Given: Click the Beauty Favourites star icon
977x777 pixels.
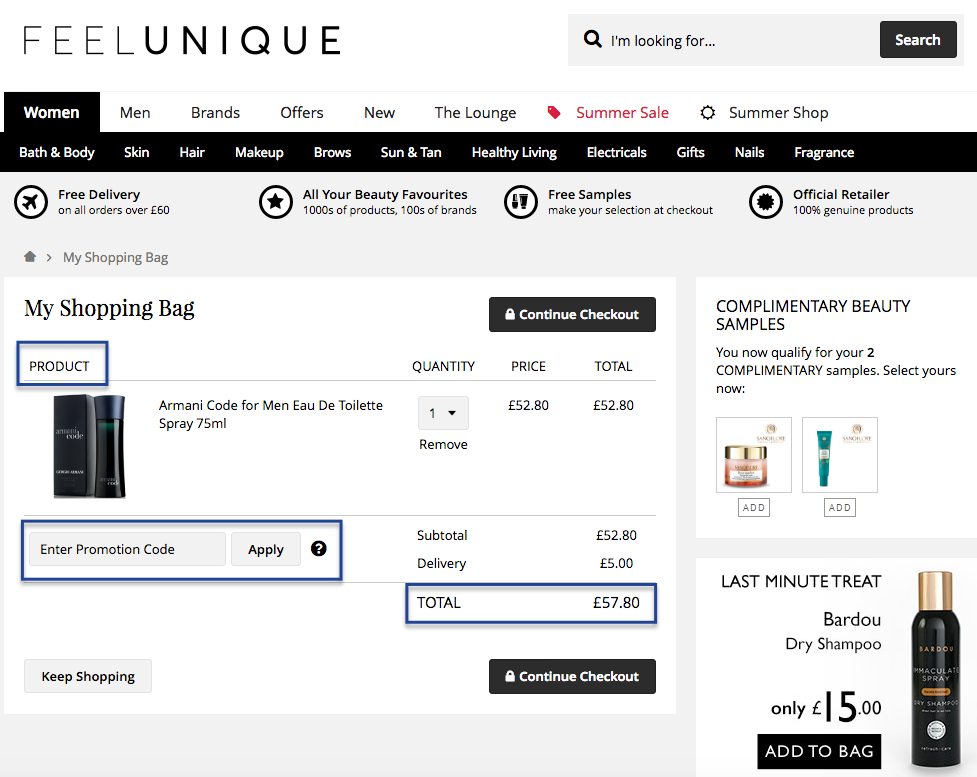Looking at the screenshot, I should 276,202.
